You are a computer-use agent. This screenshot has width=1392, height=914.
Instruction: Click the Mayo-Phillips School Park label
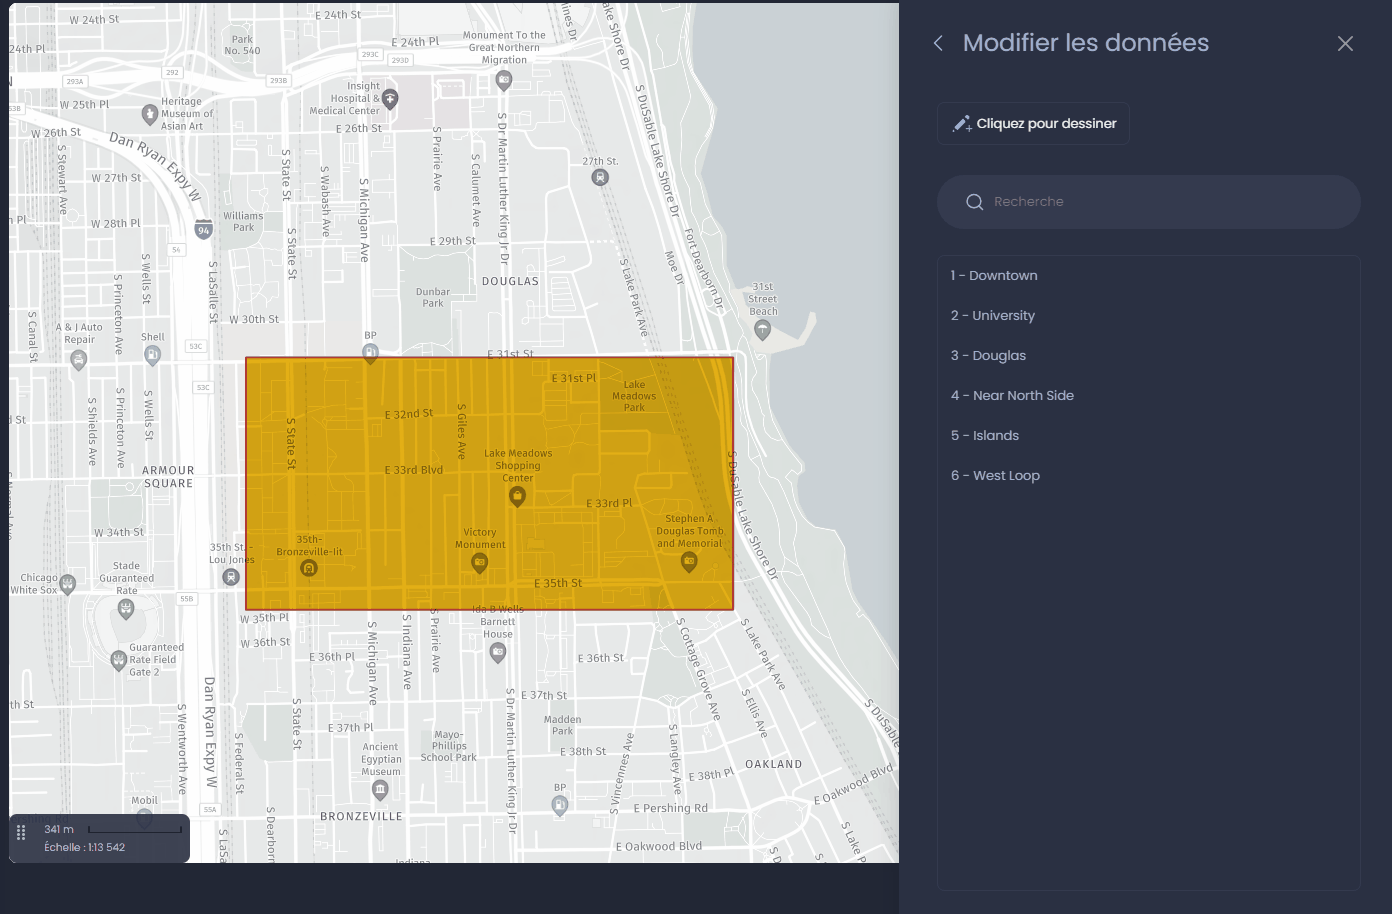[449, 746]
